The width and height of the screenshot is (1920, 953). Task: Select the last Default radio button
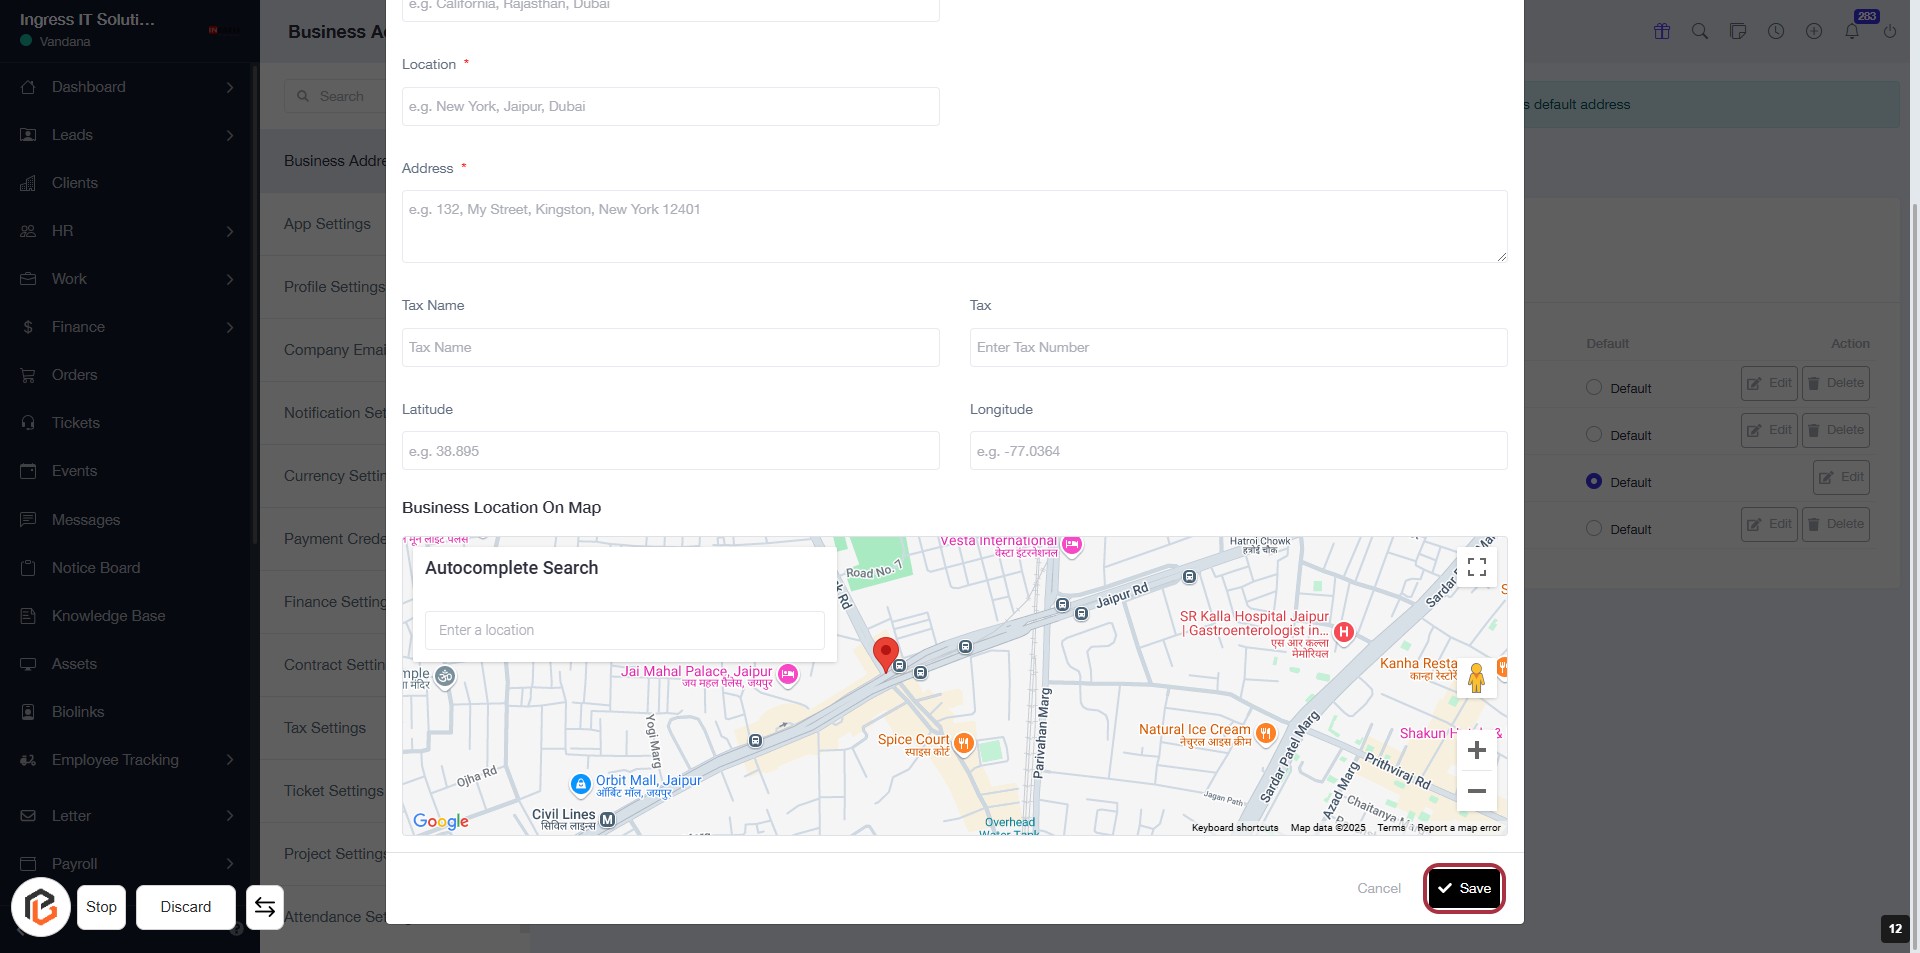pos(1594,529)
